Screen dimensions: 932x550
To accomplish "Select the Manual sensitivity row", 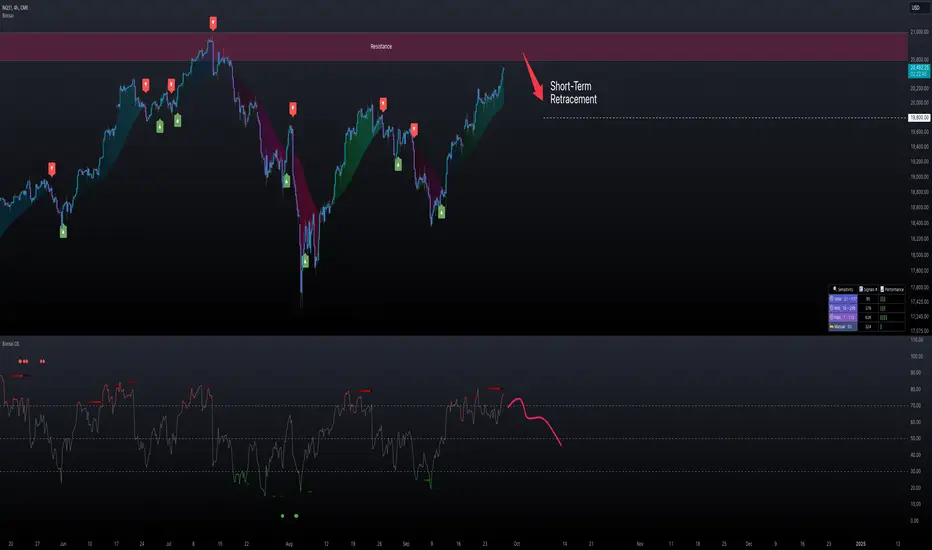I will (x=867, y=326).
